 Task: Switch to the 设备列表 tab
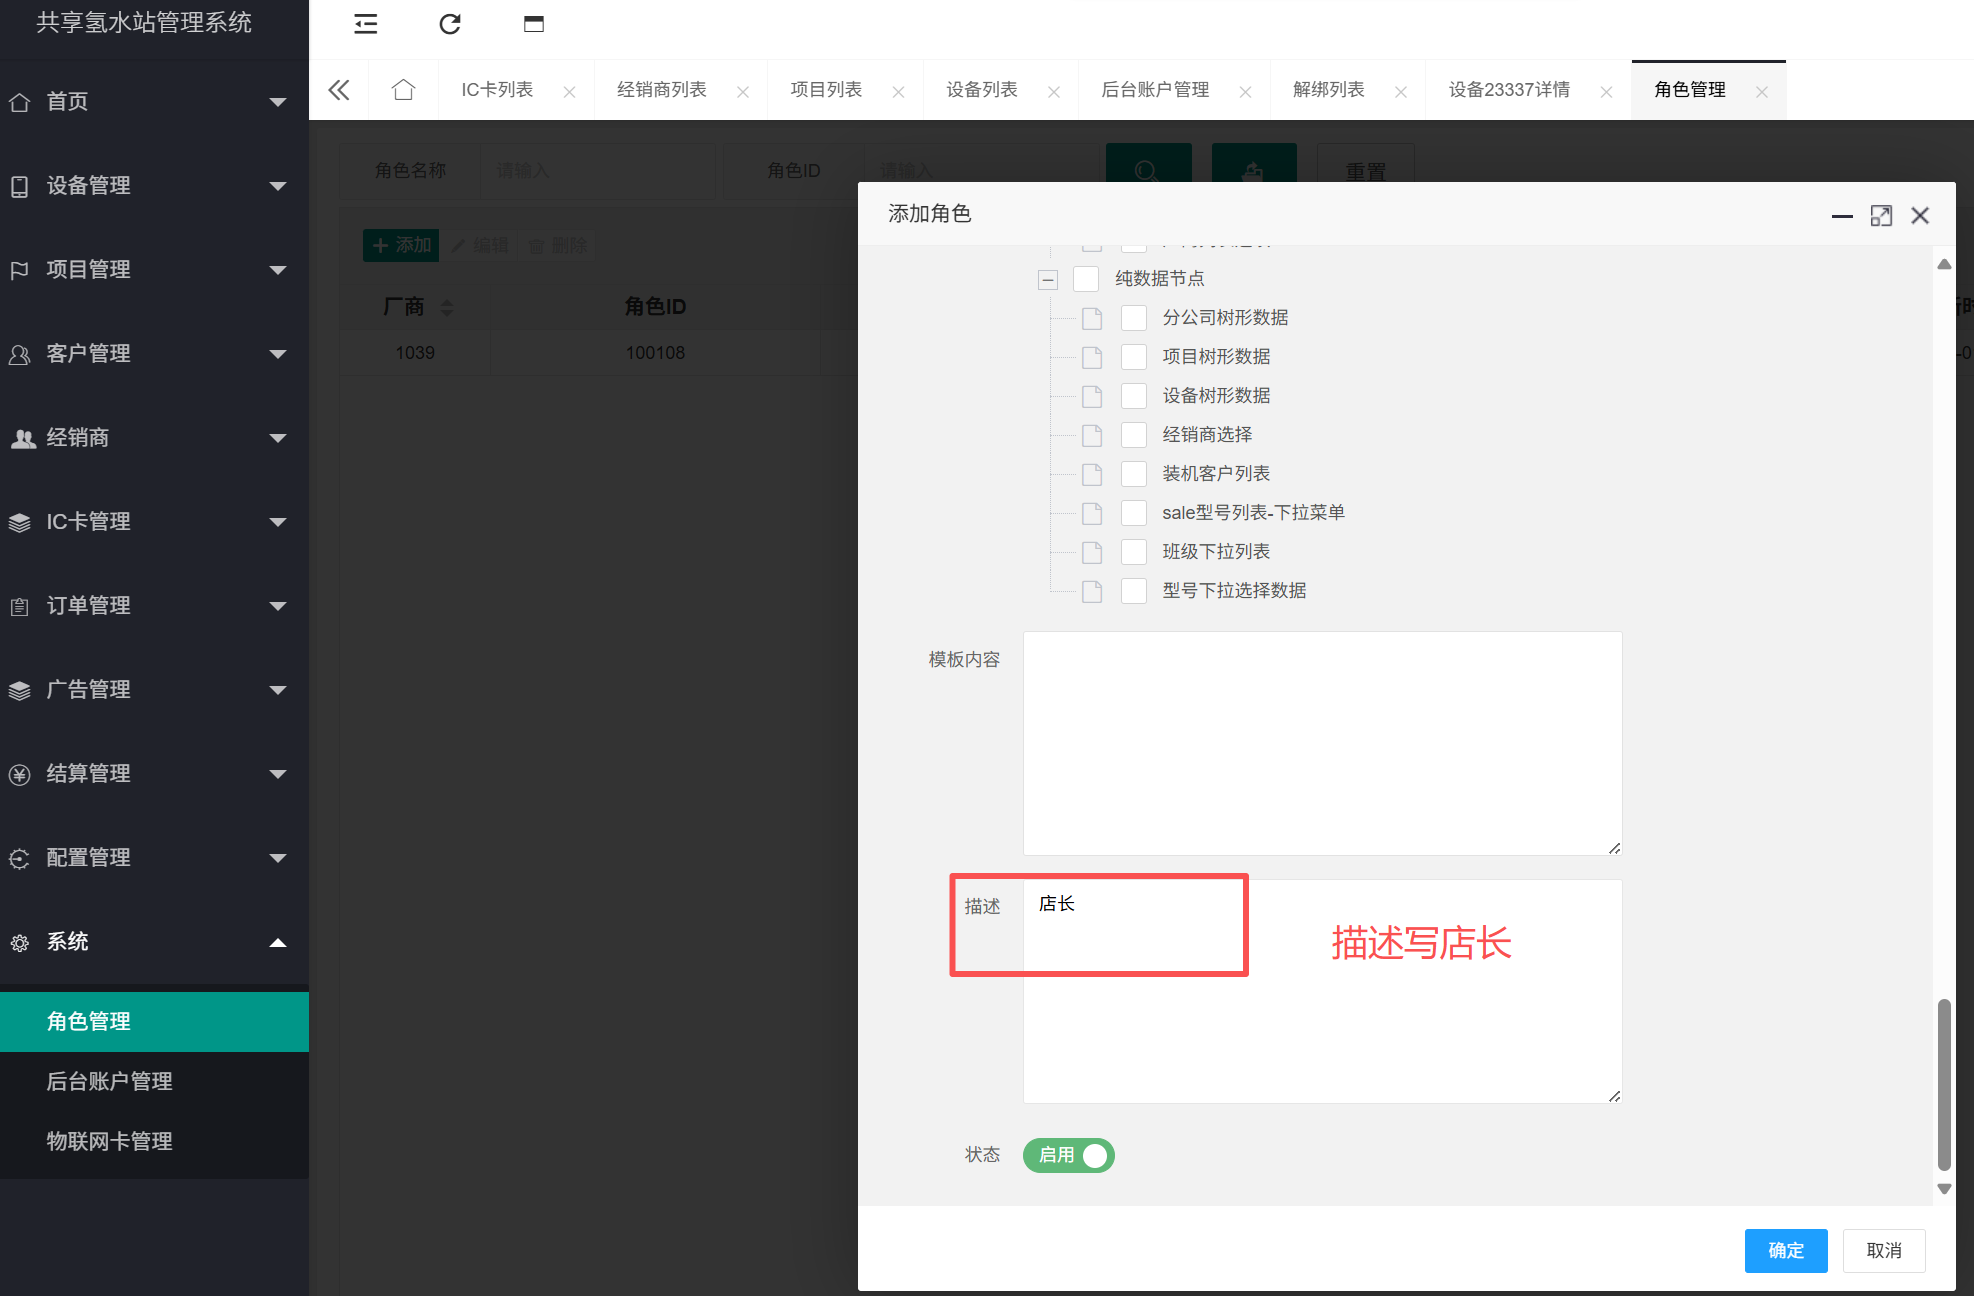[982, 90]
